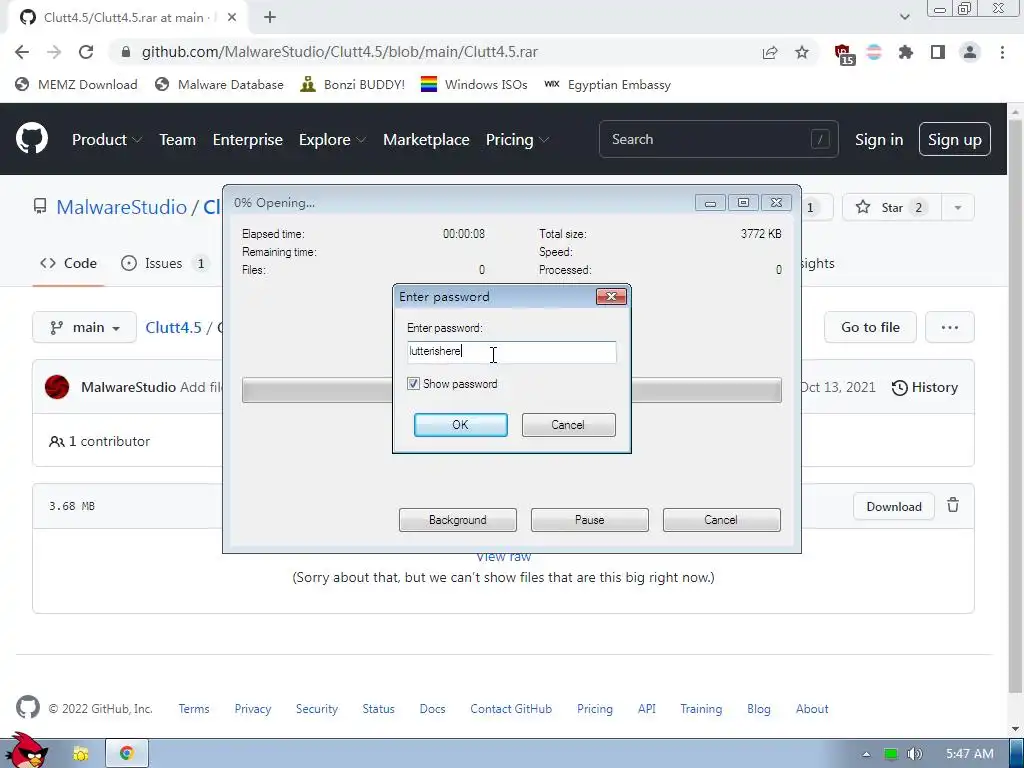Viewport: 1024px width, 768px height.
Task: Open the red shield extension with badge 15
Action: (844, 54)
